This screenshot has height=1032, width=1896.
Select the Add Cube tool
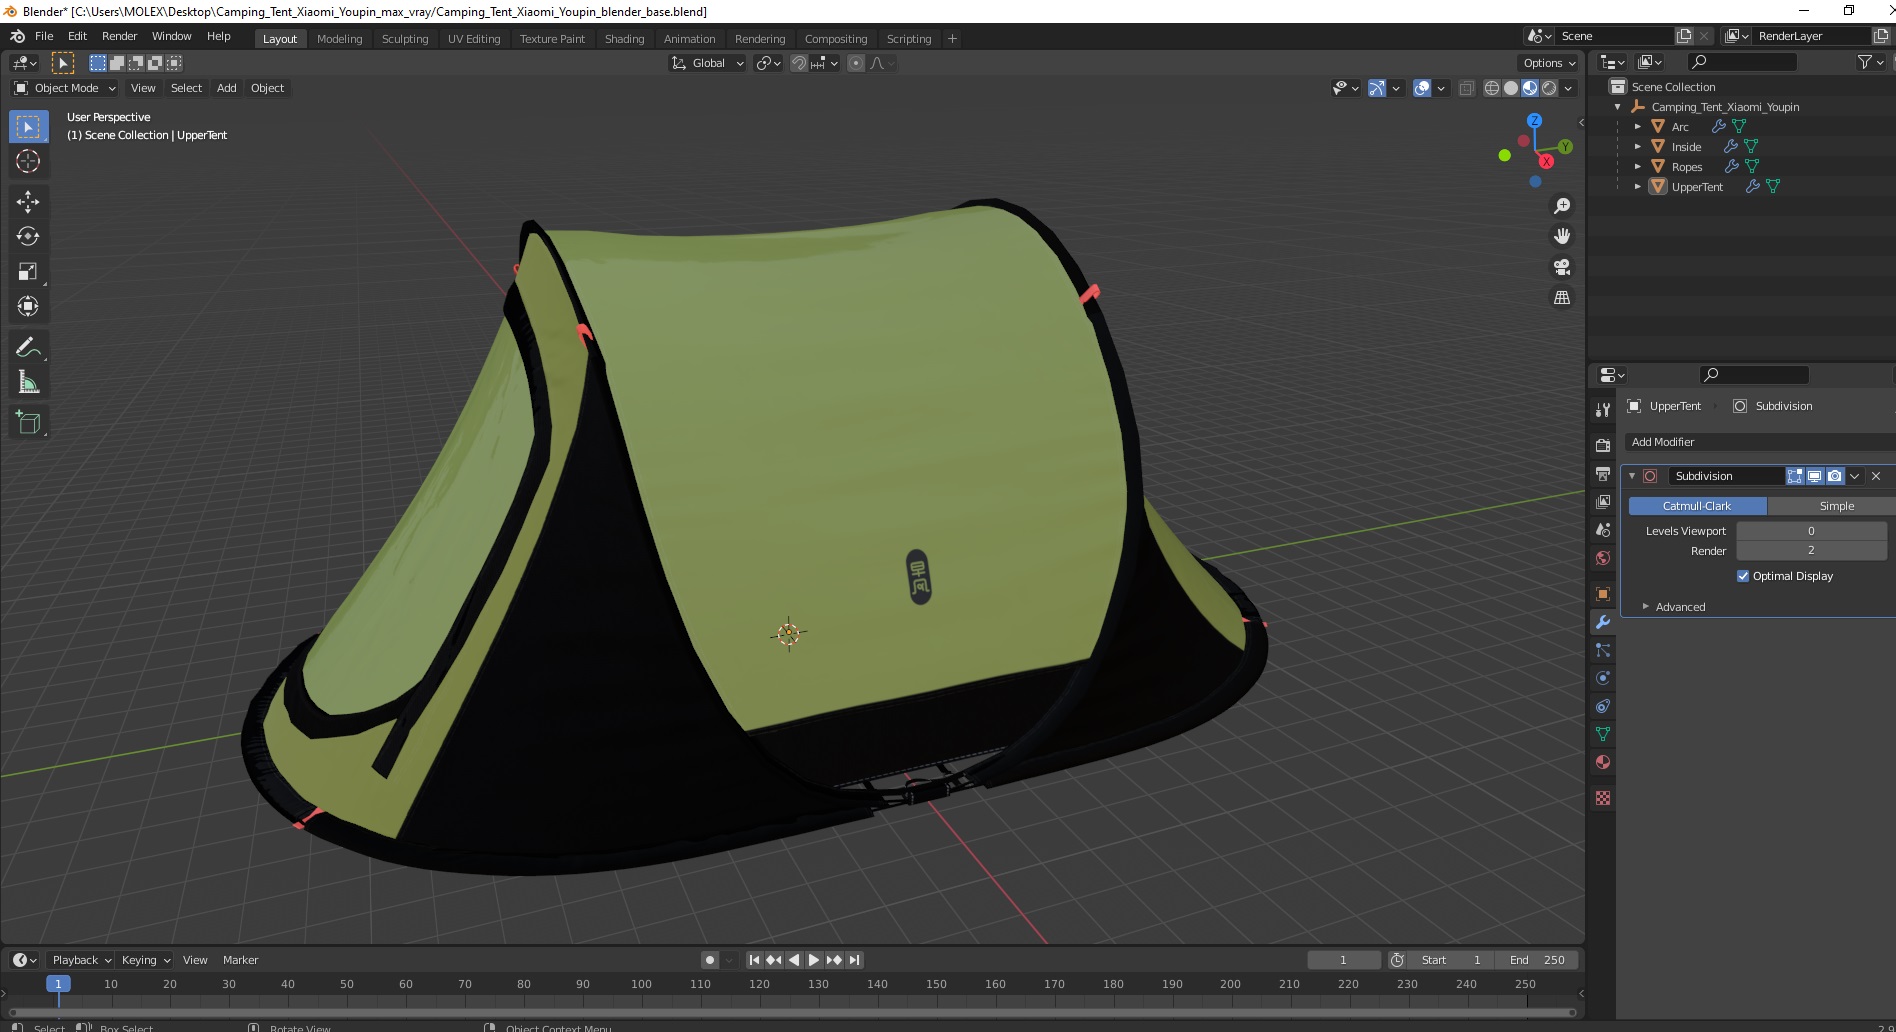coord(28,423)
